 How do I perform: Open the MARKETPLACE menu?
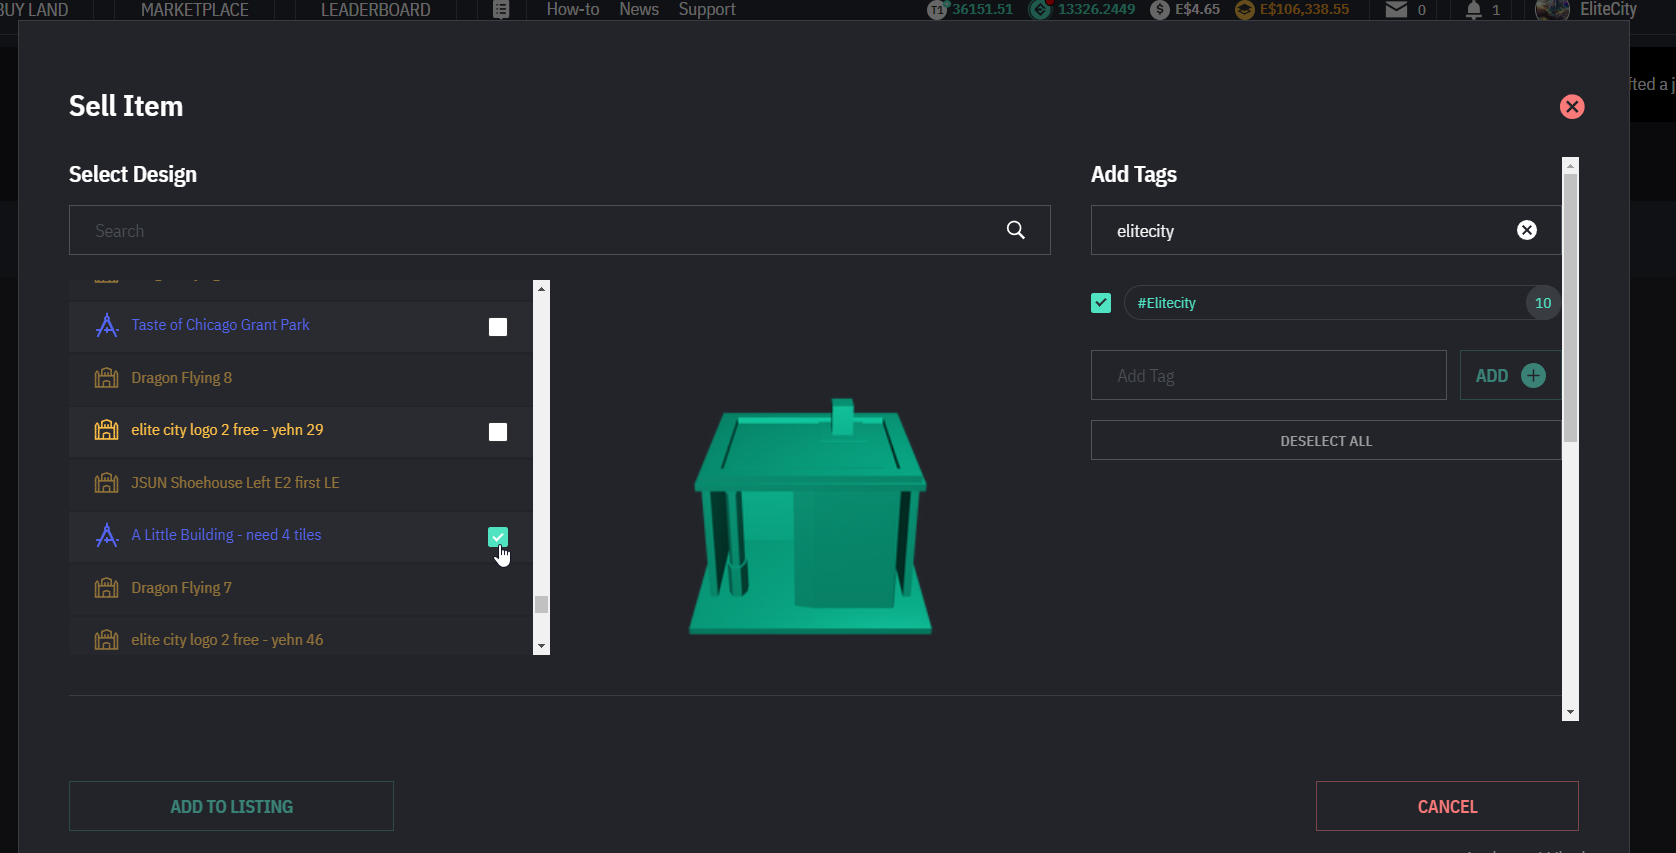point(195,10)
